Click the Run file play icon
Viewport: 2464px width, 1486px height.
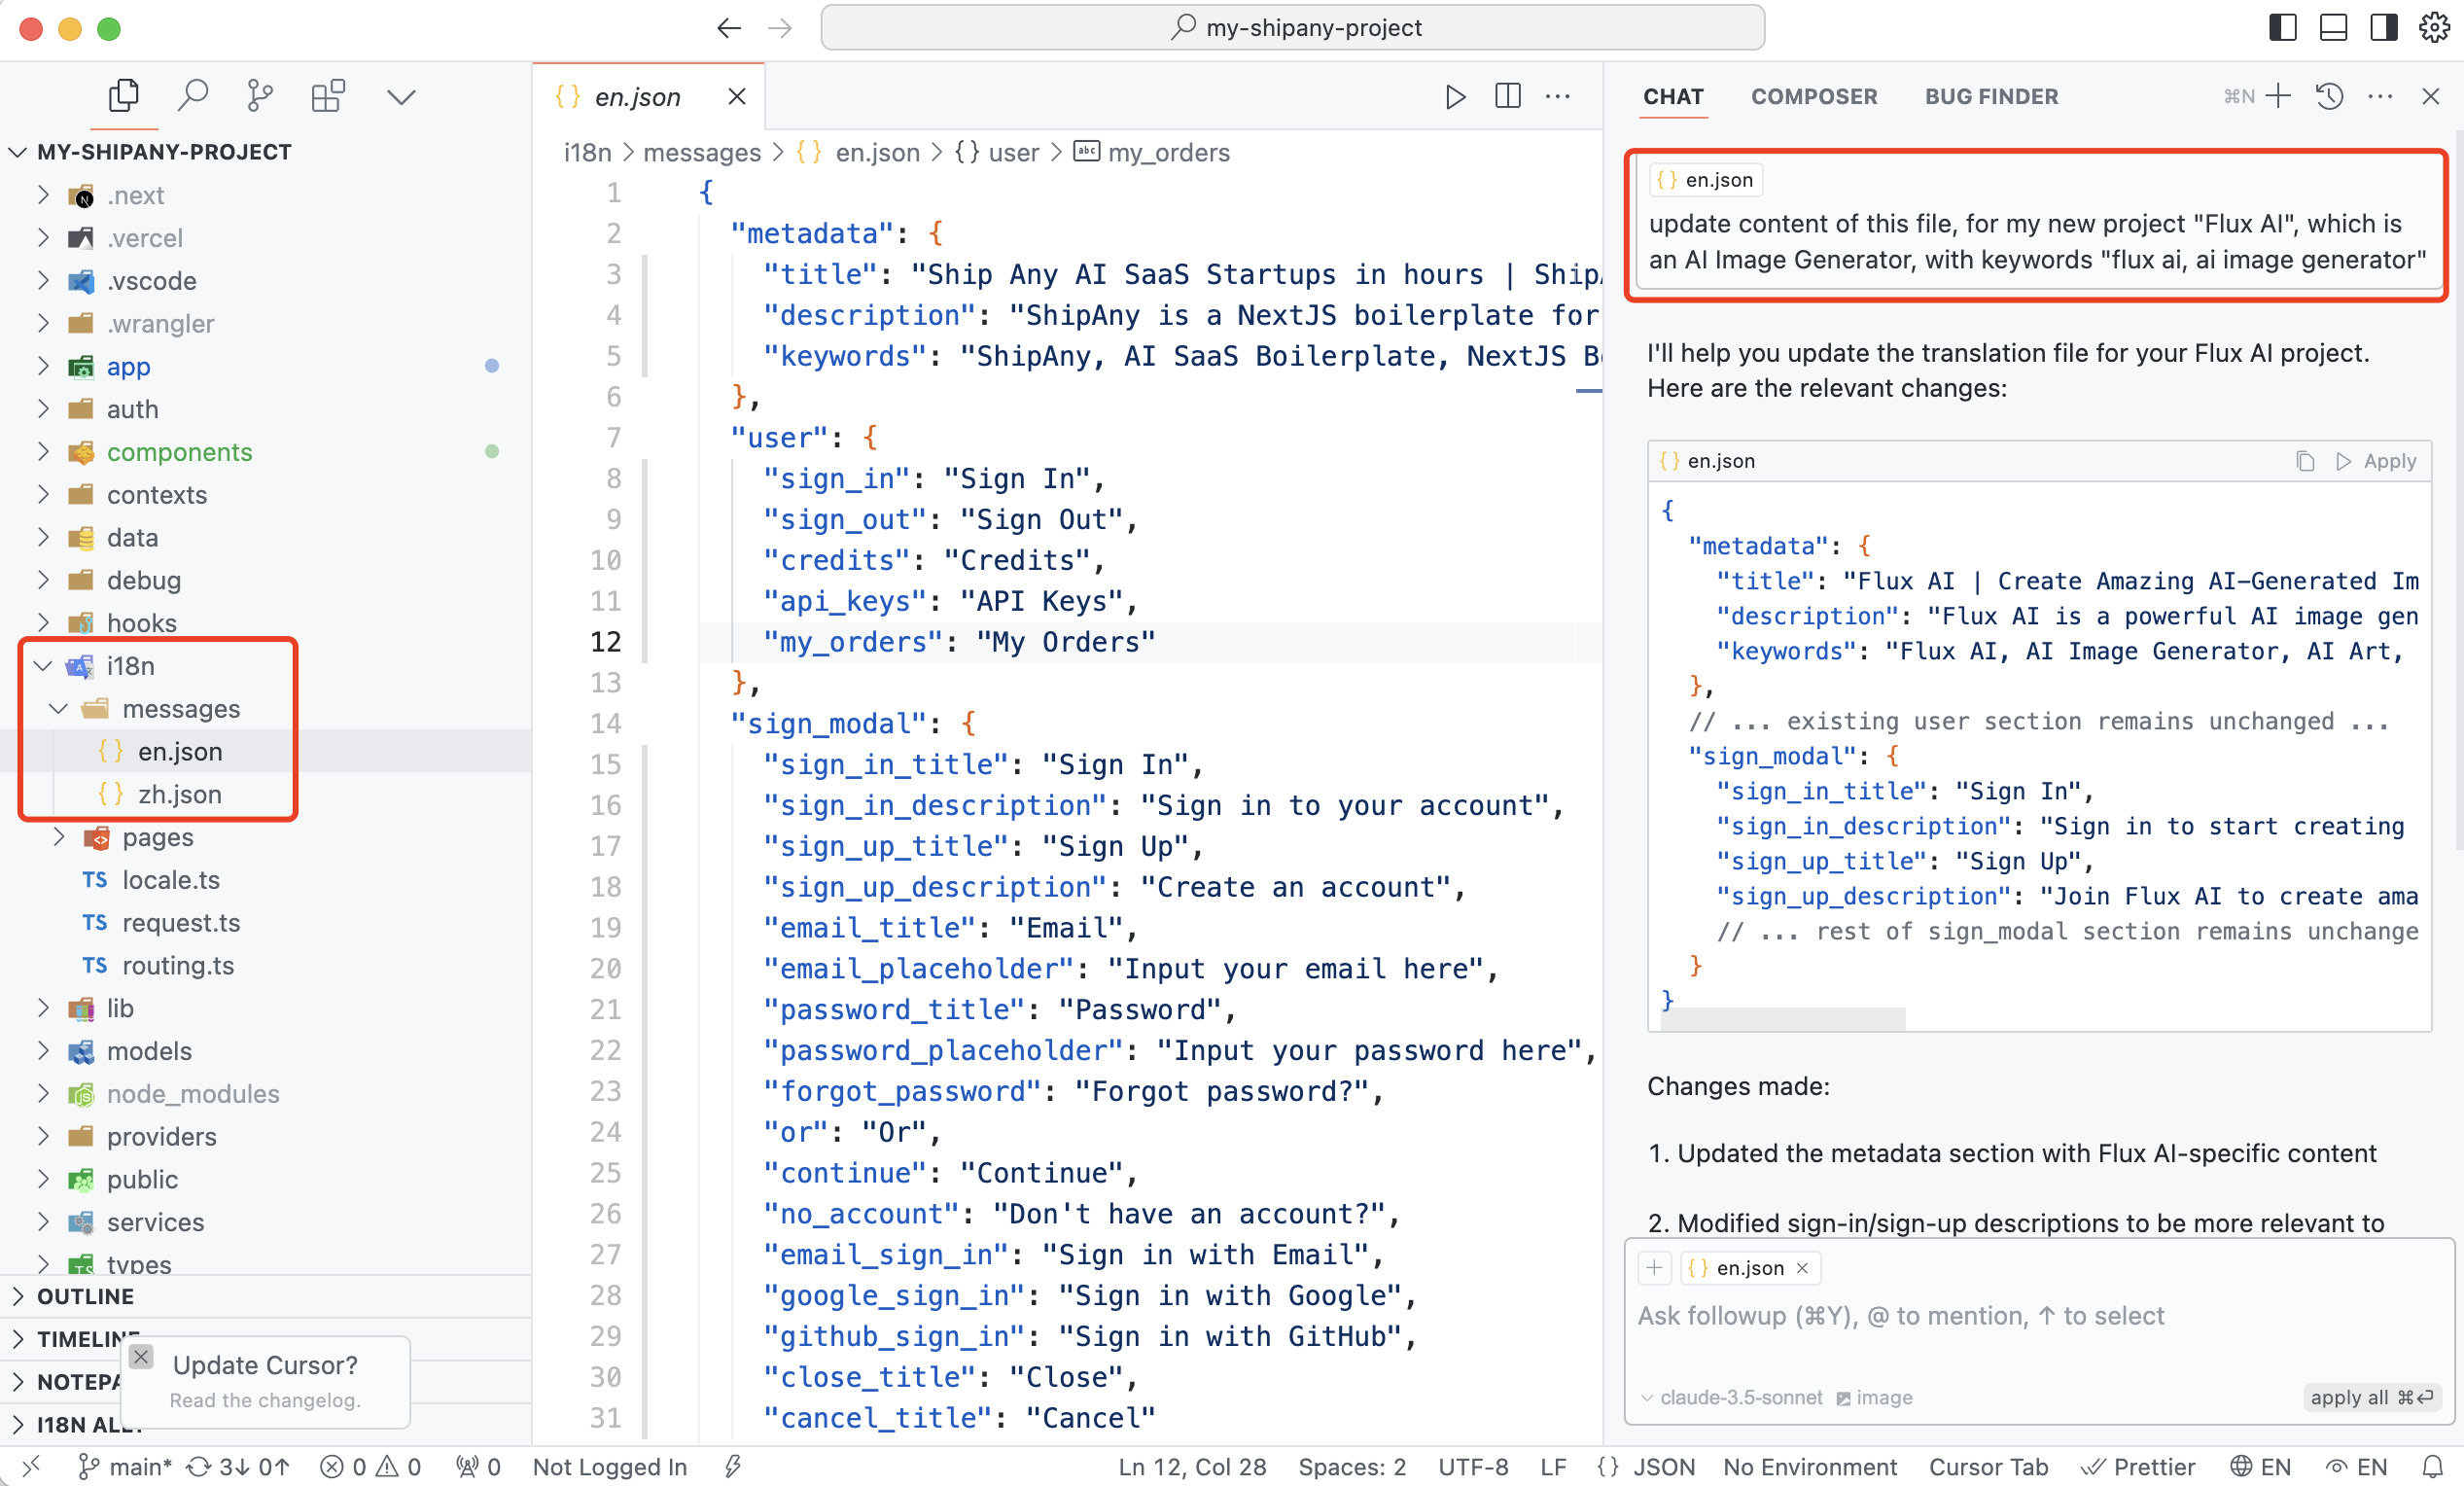coord(1455,96)
